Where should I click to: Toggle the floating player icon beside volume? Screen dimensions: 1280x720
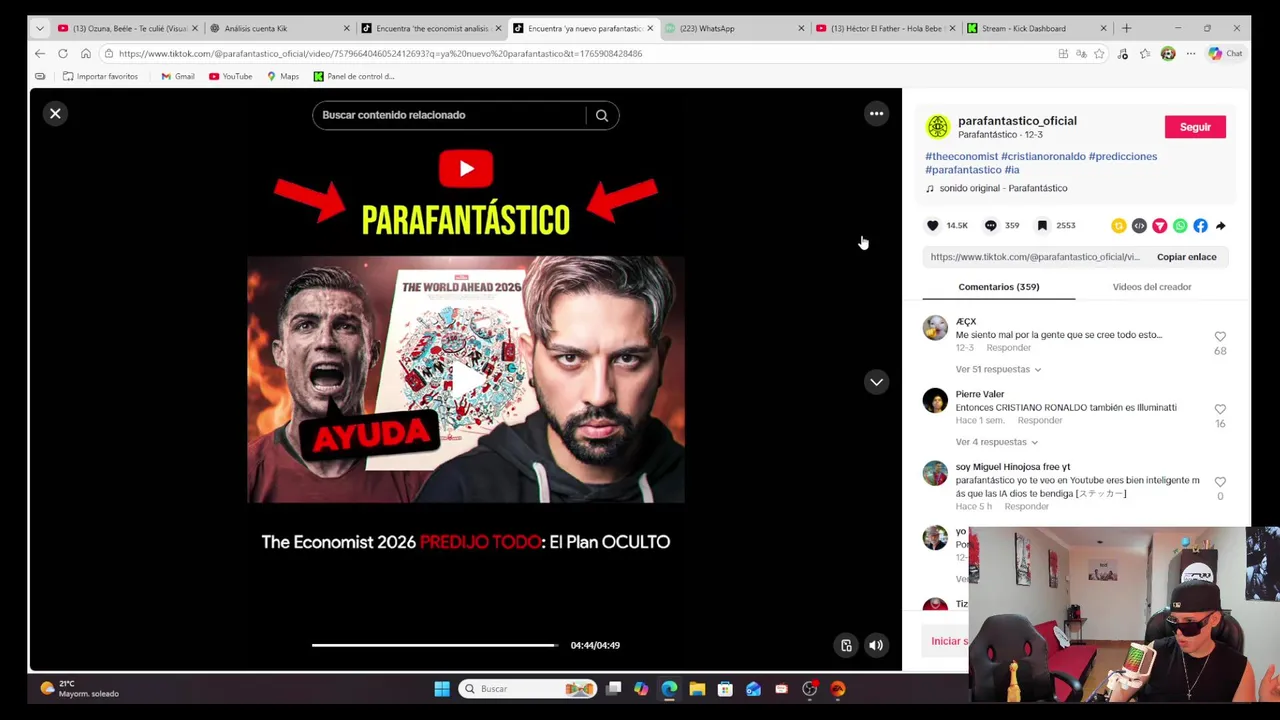(846, 646)
